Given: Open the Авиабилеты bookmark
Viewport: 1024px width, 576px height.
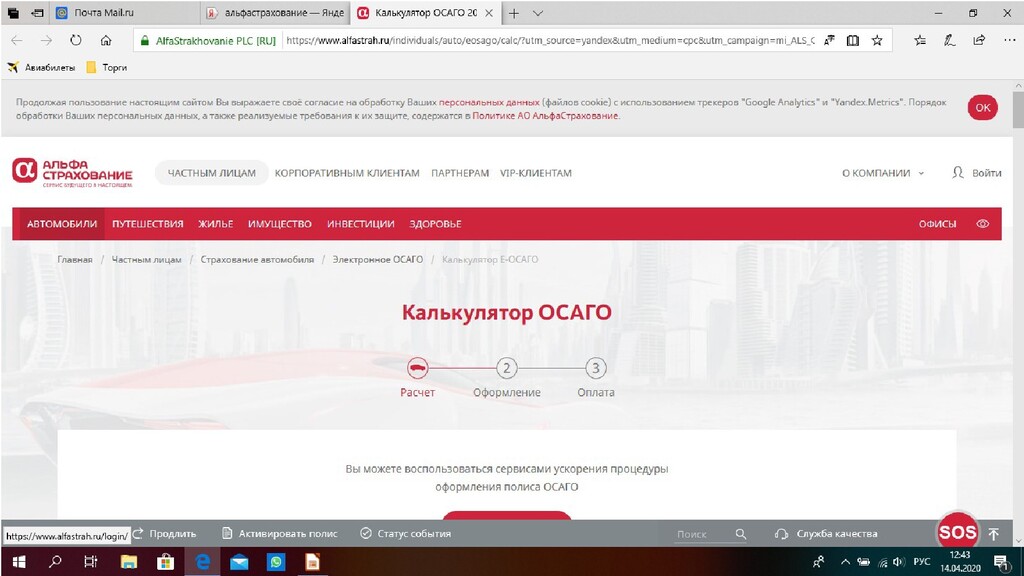Looking at the screenshot, I should 41,67.
